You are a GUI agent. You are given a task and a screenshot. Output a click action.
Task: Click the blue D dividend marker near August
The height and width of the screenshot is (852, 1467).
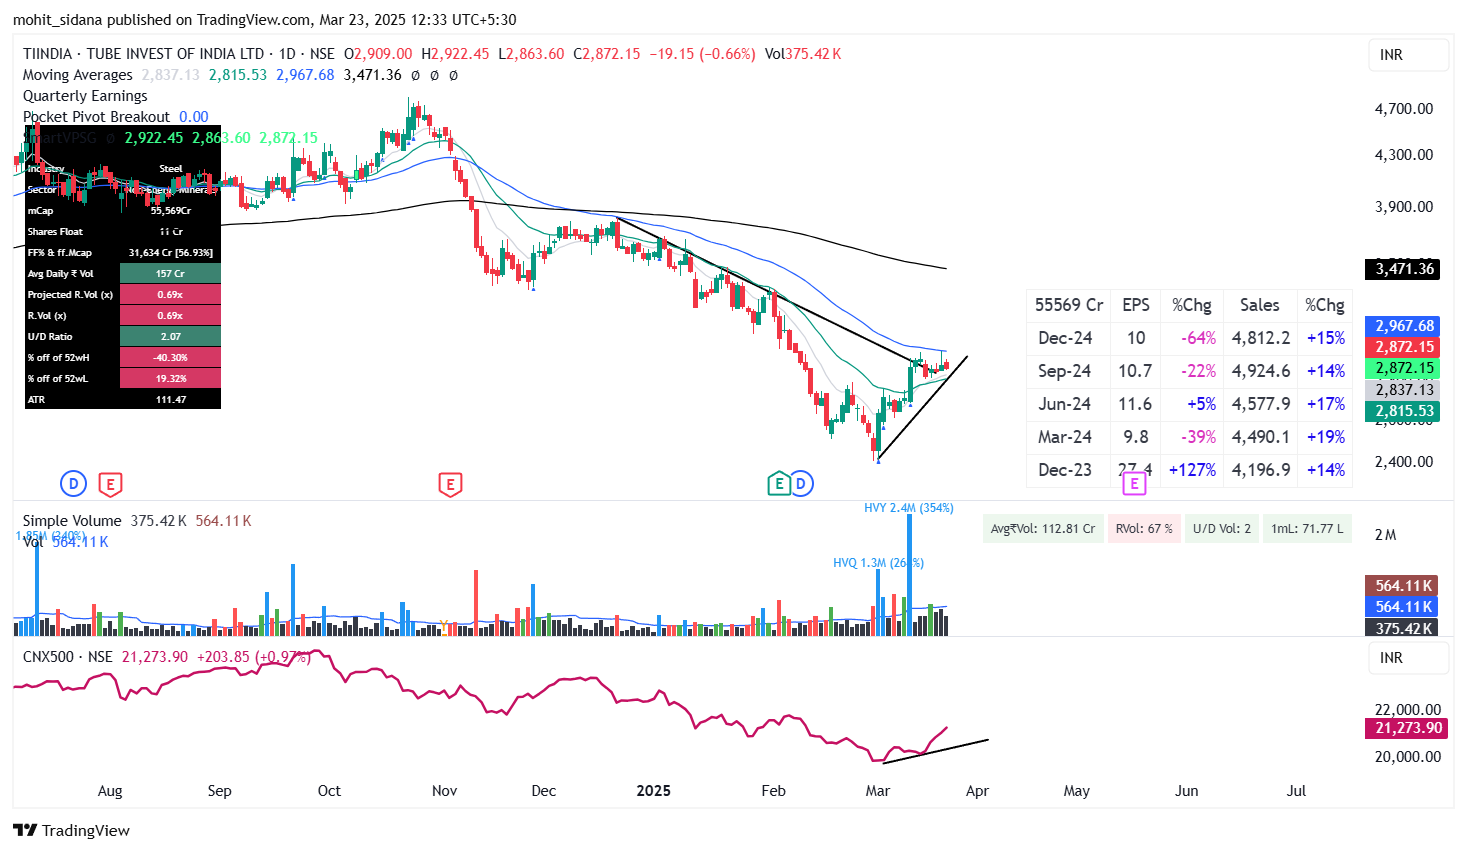(73, 484)
